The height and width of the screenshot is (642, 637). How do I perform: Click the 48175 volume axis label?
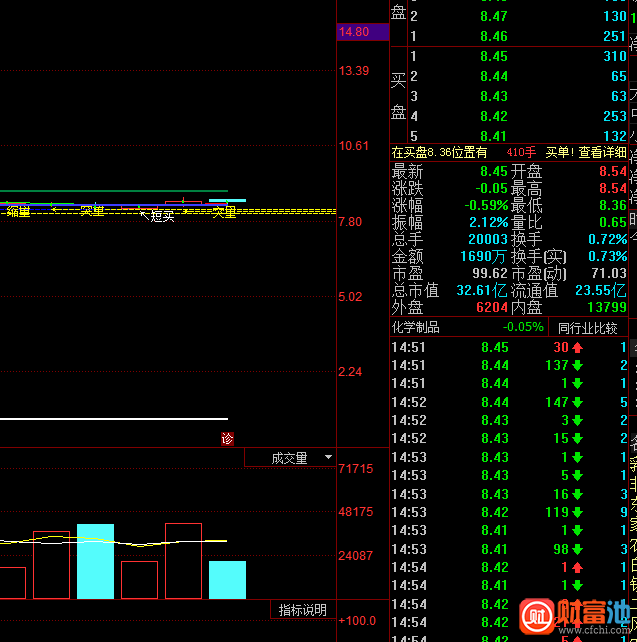tap(356, 512)
